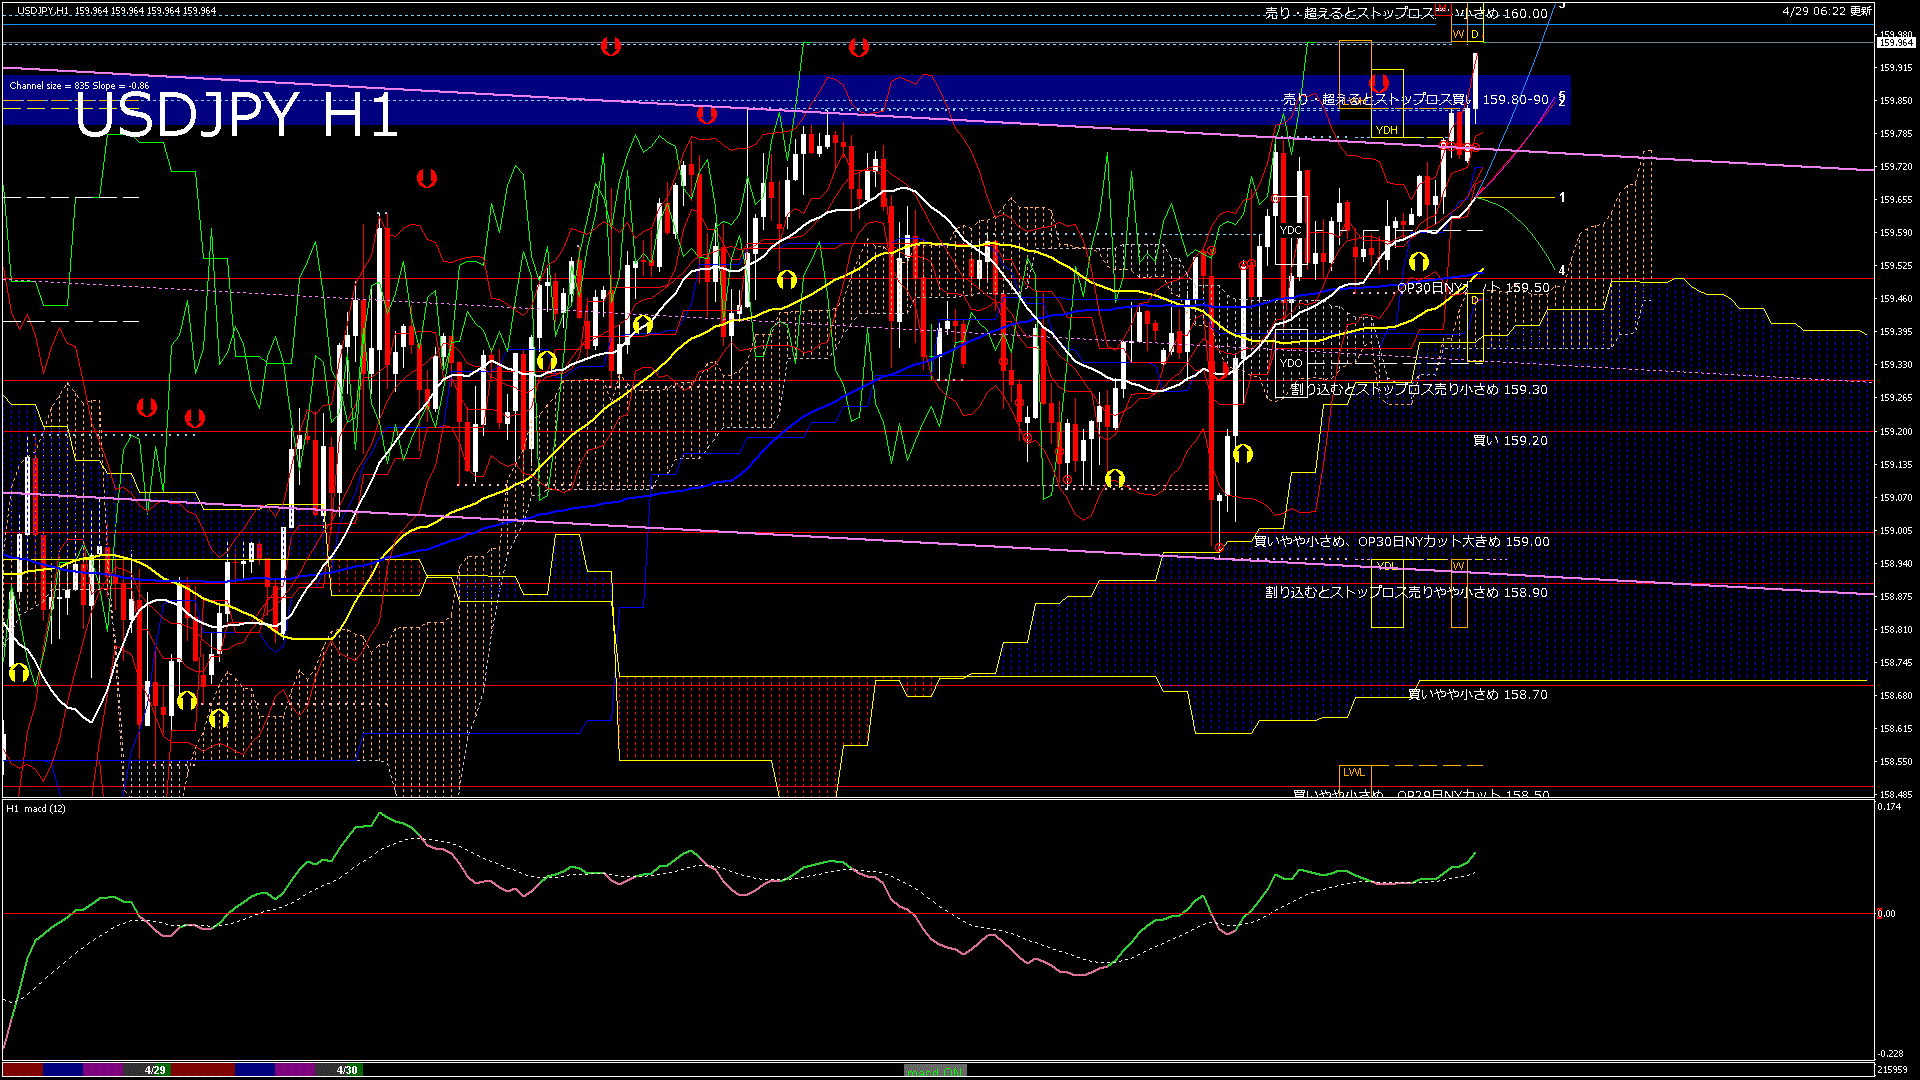Click the Channel size Slope label
The width and height of the screenshot is (1920, 1080).
pos(79,86)
